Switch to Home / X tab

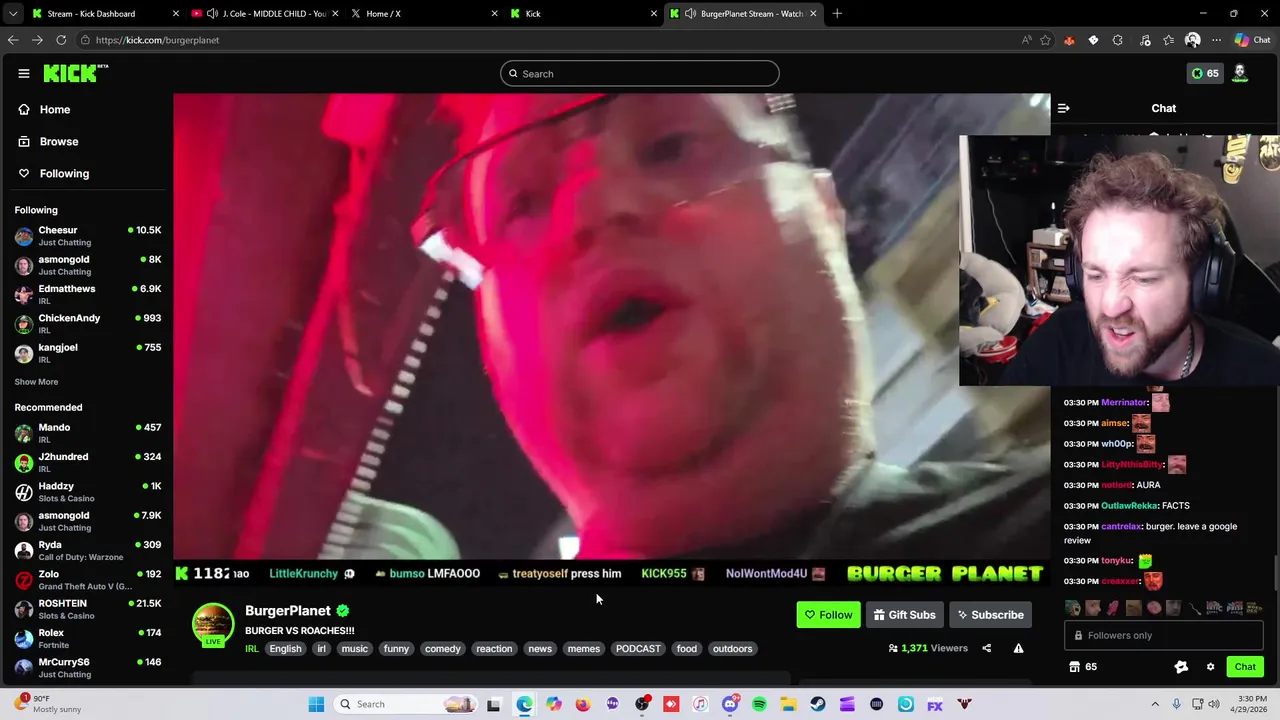click(425, 13)
